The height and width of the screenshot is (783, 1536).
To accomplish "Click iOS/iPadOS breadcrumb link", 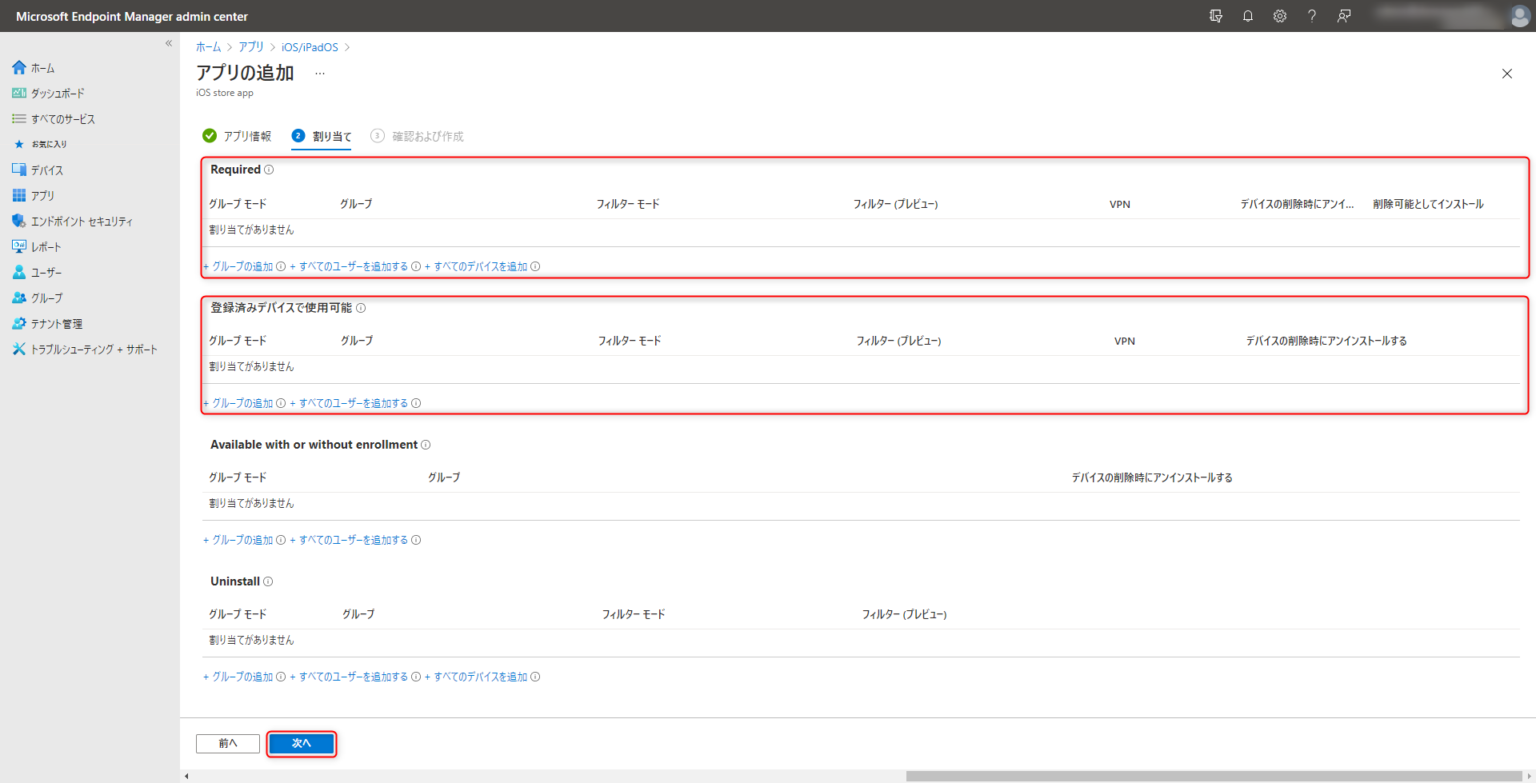I will click(x=310, y=47).
